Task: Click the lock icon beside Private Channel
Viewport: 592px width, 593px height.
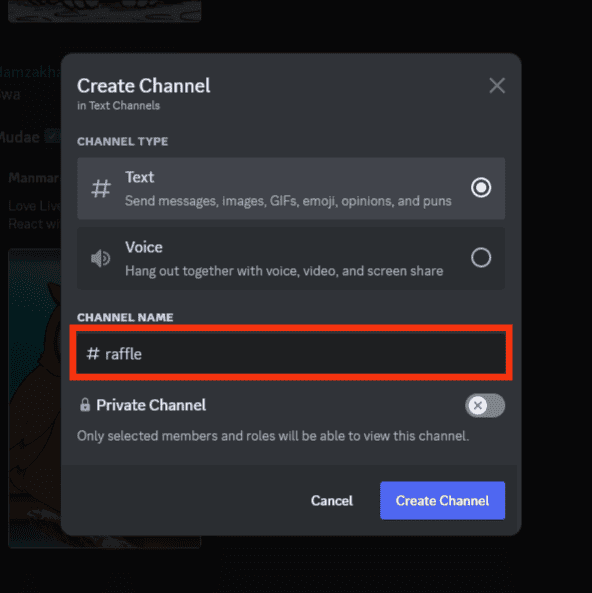Action: 85,405
